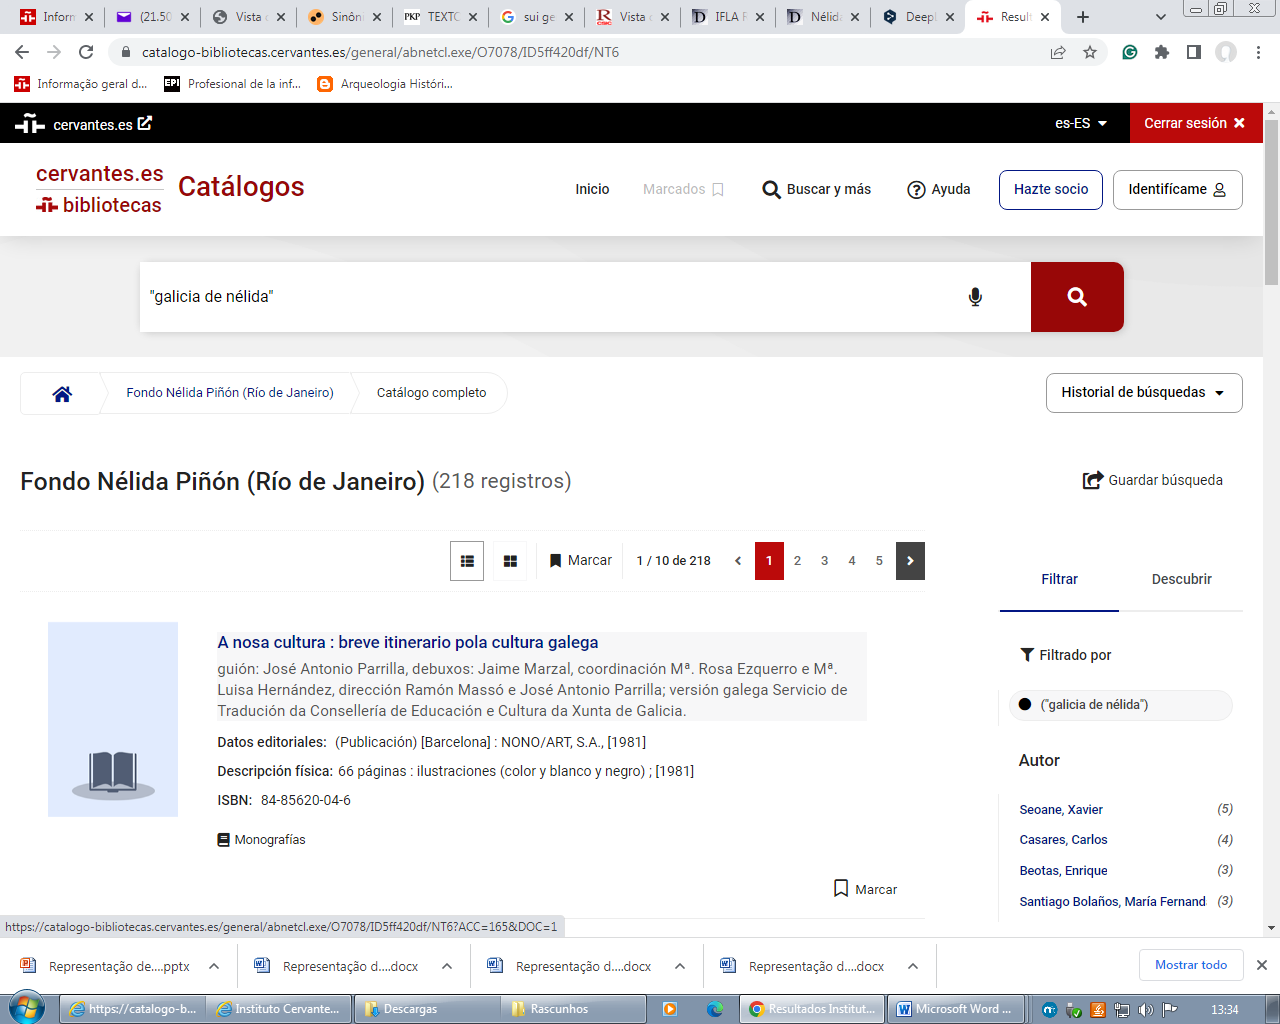
Task: Switch to the Descubrir tab
Action: click(x=1181, y=579)
